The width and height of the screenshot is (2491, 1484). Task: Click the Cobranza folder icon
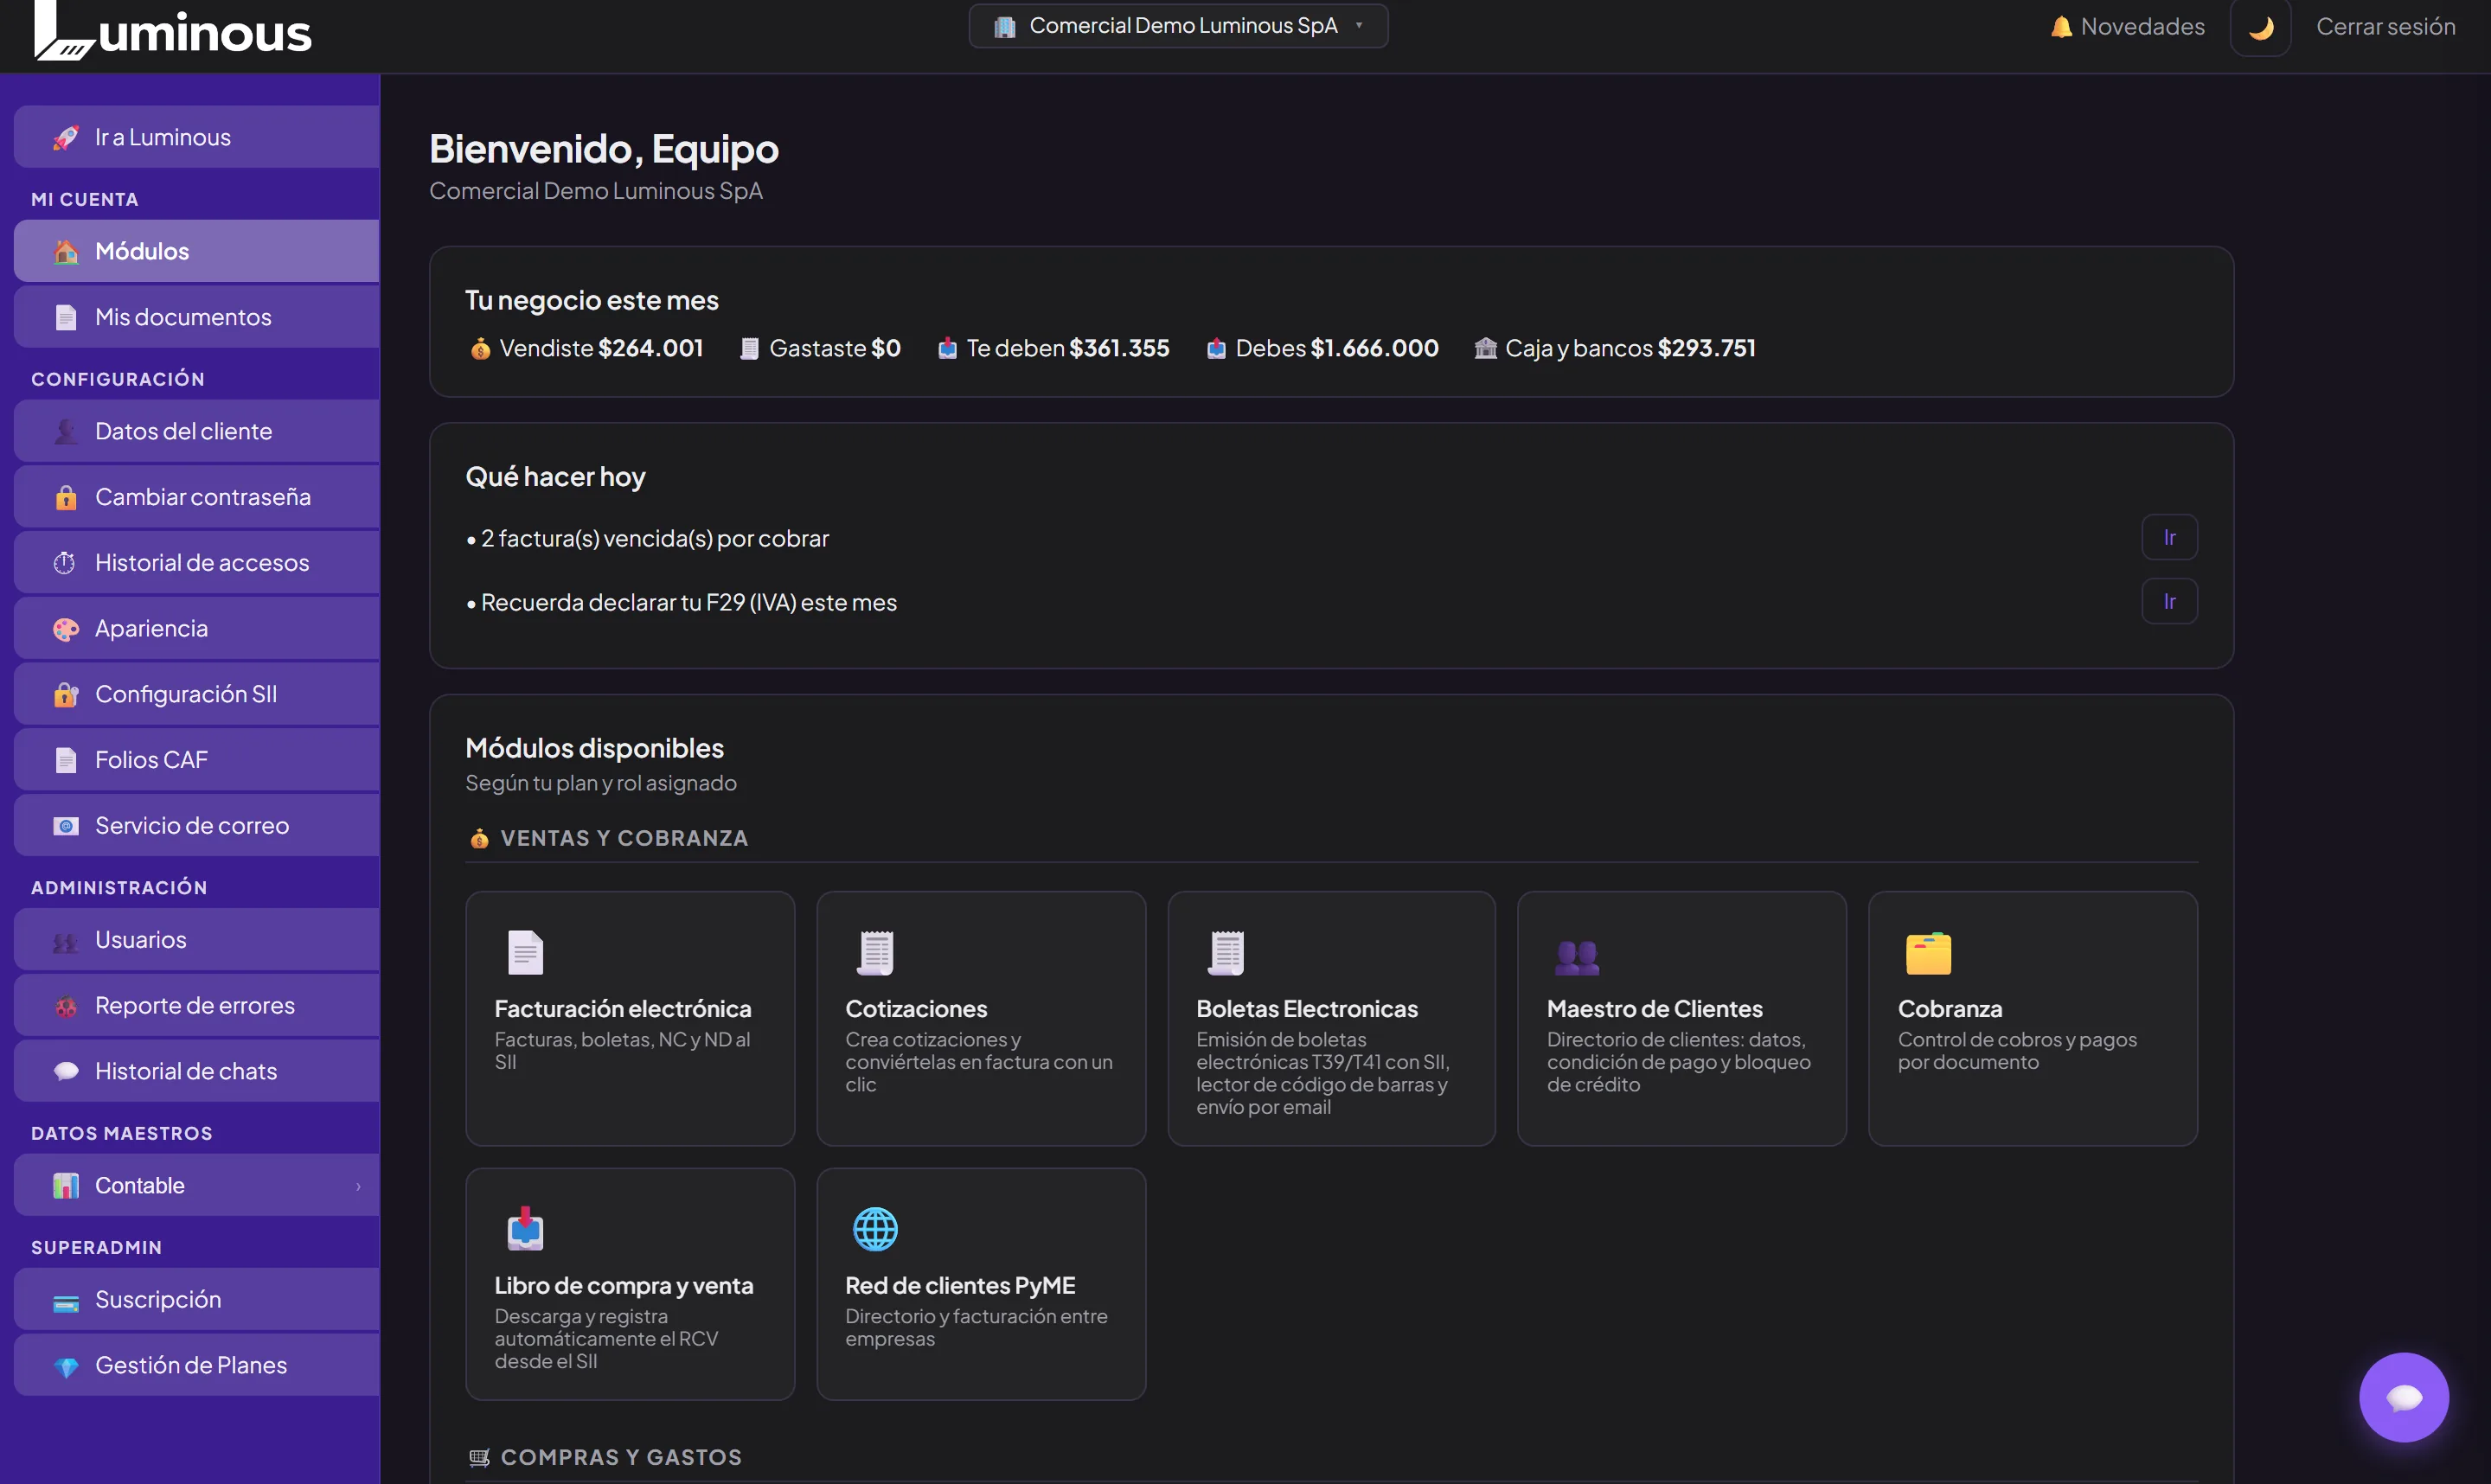1928,953
